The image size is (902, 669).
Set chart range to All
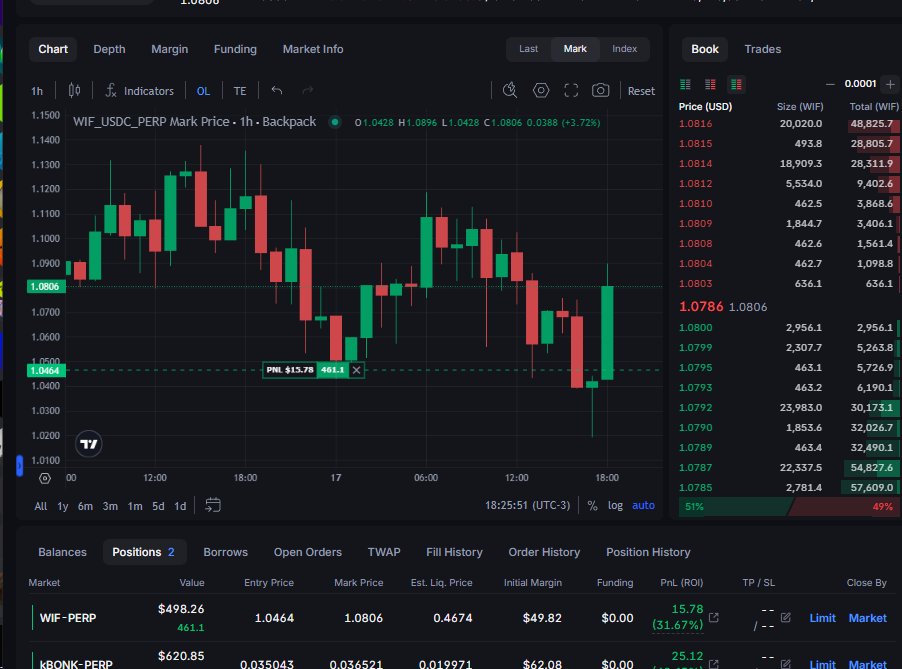pyautogui.click(x=40, y=506)
